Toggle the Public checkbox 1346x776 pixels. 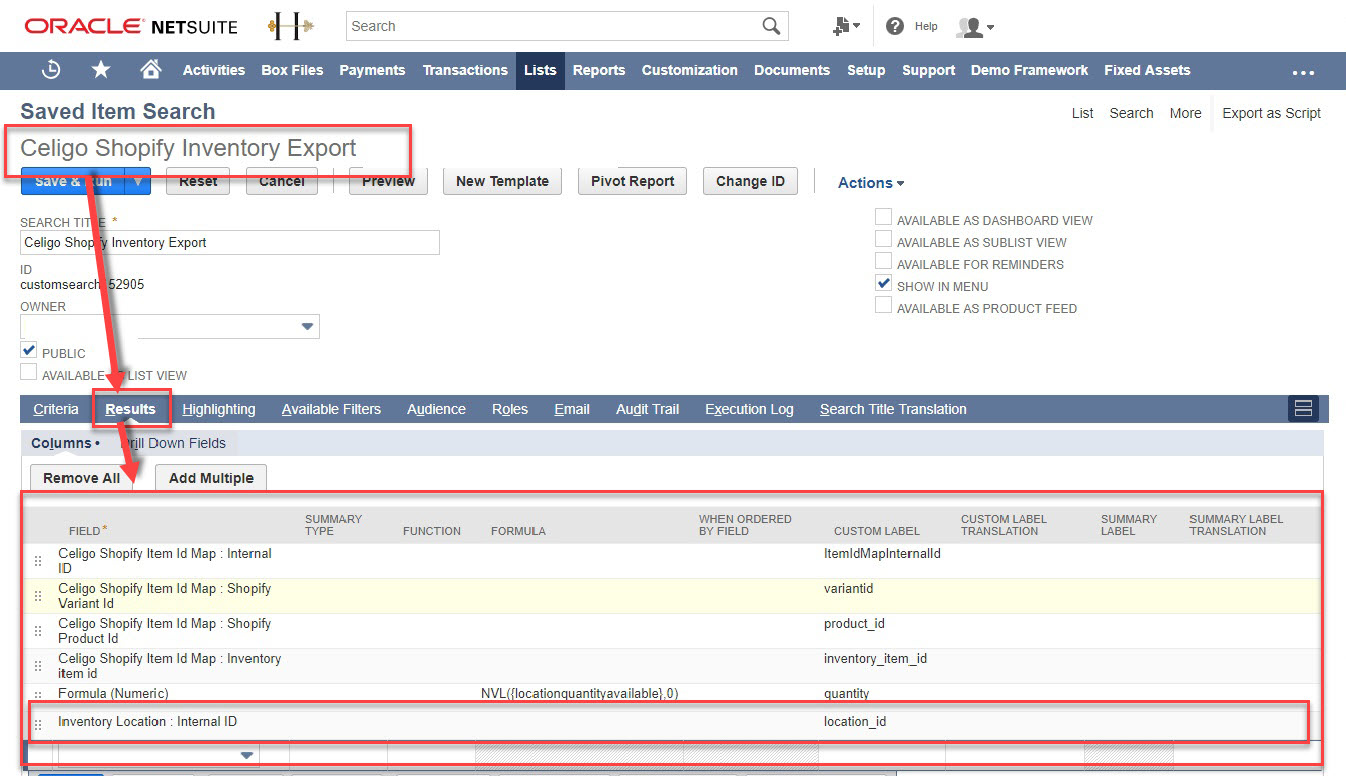[29, 351]
